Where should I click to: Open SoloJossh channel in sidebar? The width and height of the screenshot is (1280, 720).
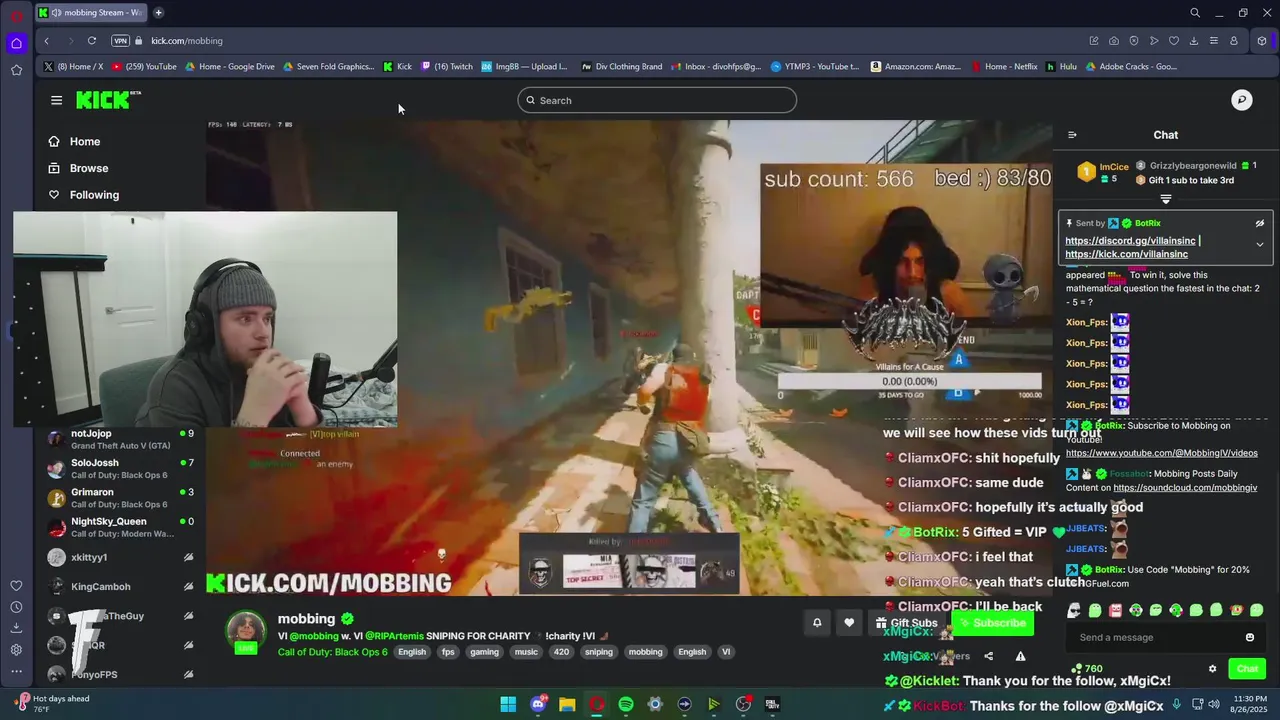click(x=120, y=468)
